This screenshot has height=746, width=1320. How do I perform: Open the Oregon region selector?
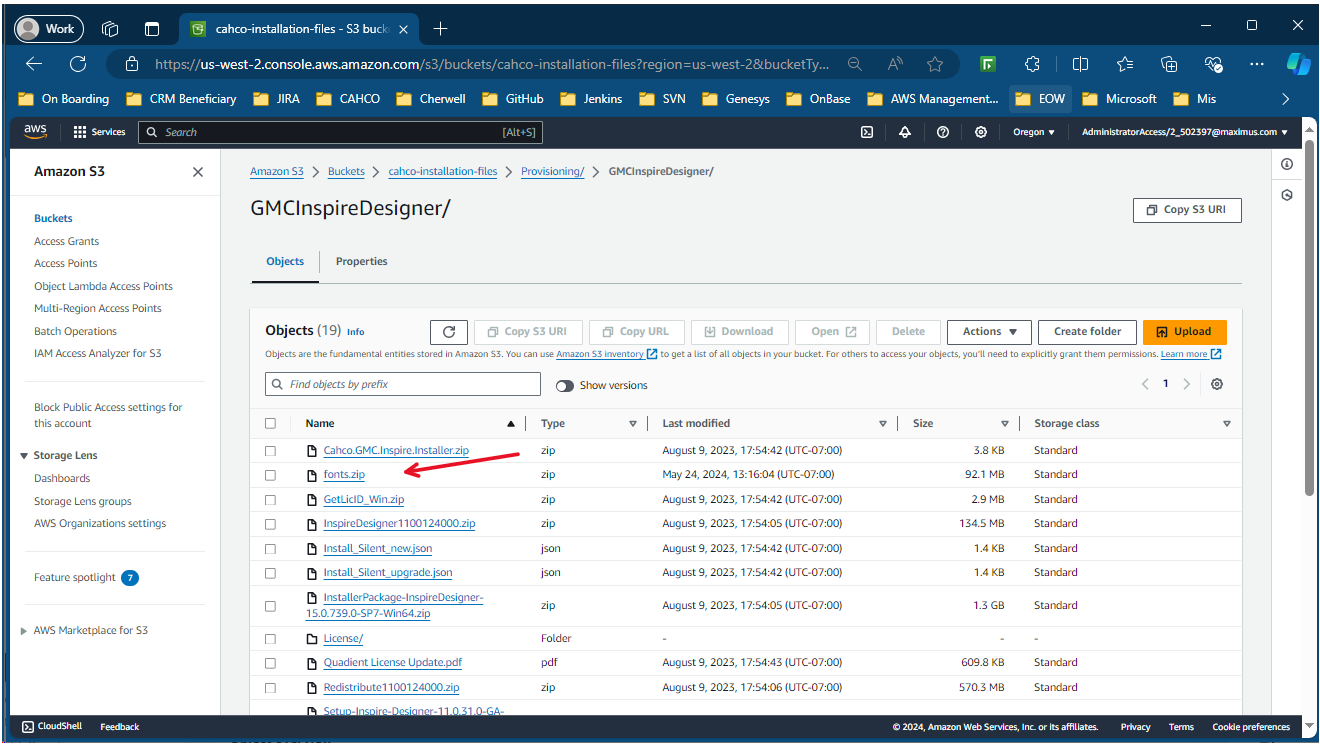tap(1034, 132)
